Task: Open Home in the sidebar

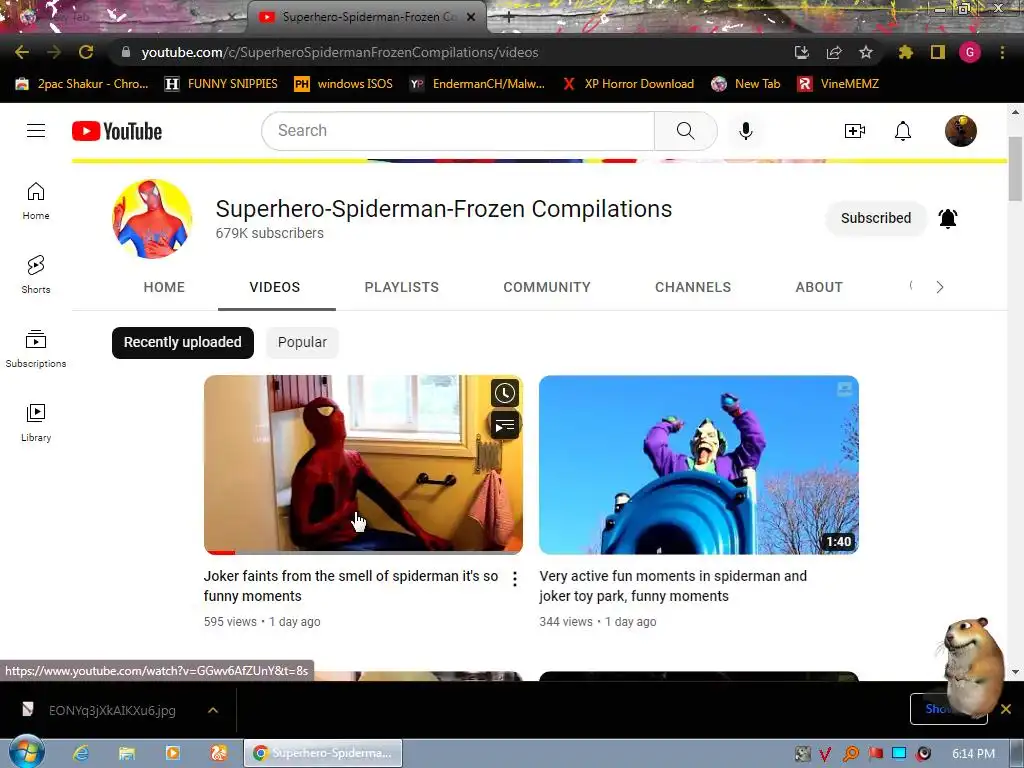Action: point(36,200)
